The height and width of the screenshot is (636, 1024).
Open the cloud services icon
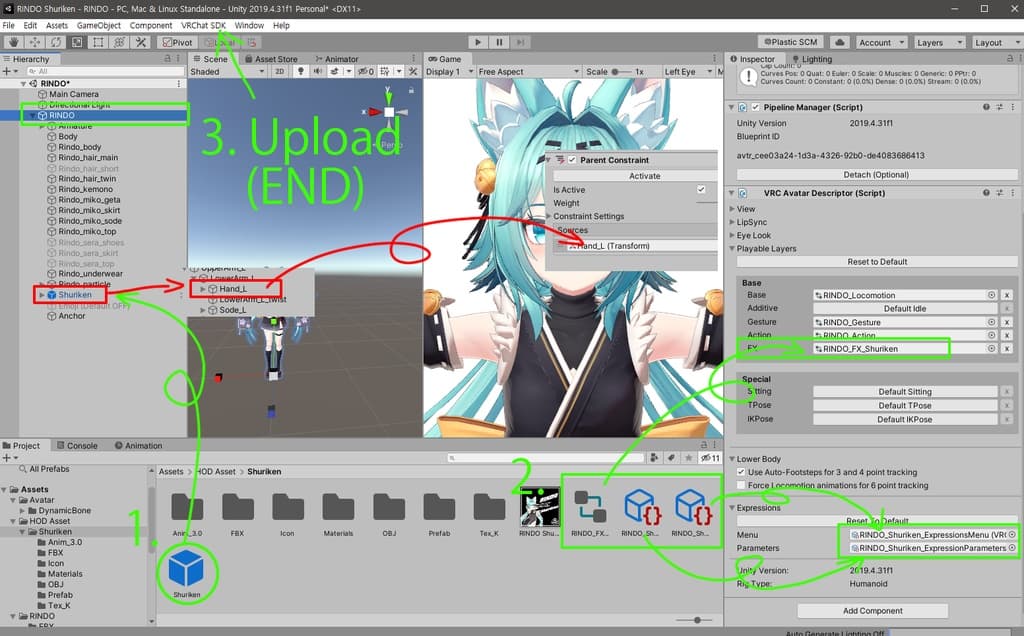tap(840, 42)
